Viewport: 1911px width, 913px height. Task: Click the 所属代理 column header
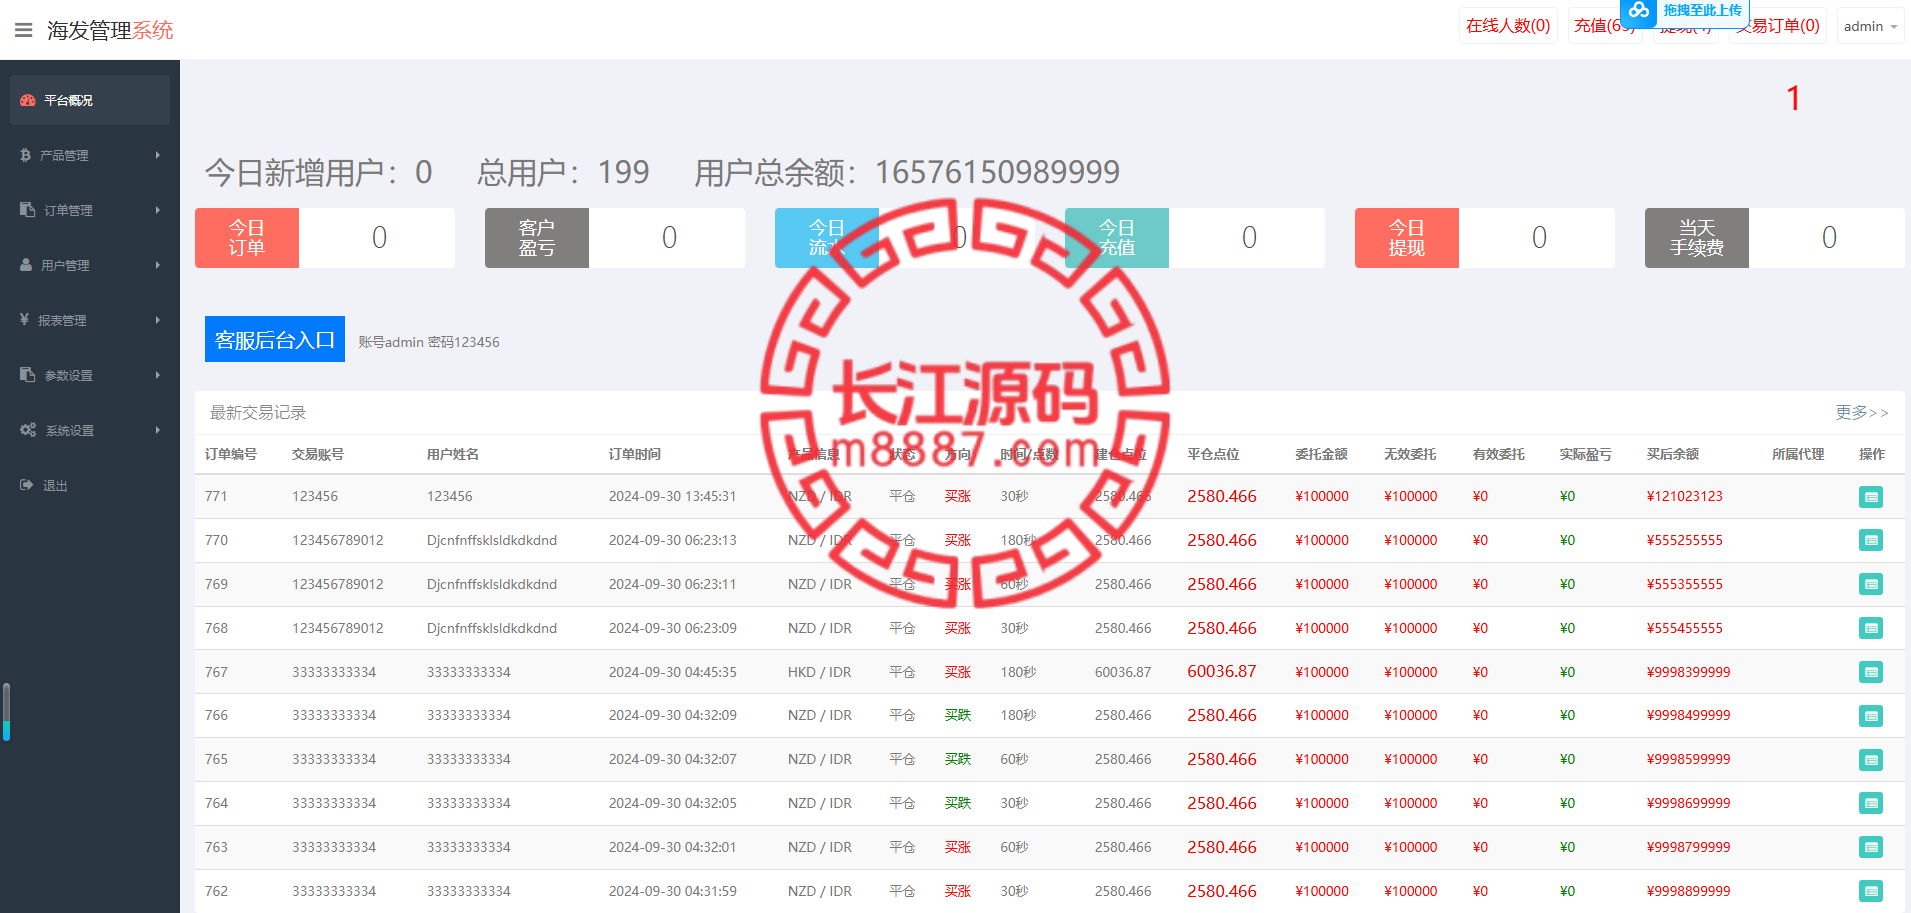(x=1798, y=454)
